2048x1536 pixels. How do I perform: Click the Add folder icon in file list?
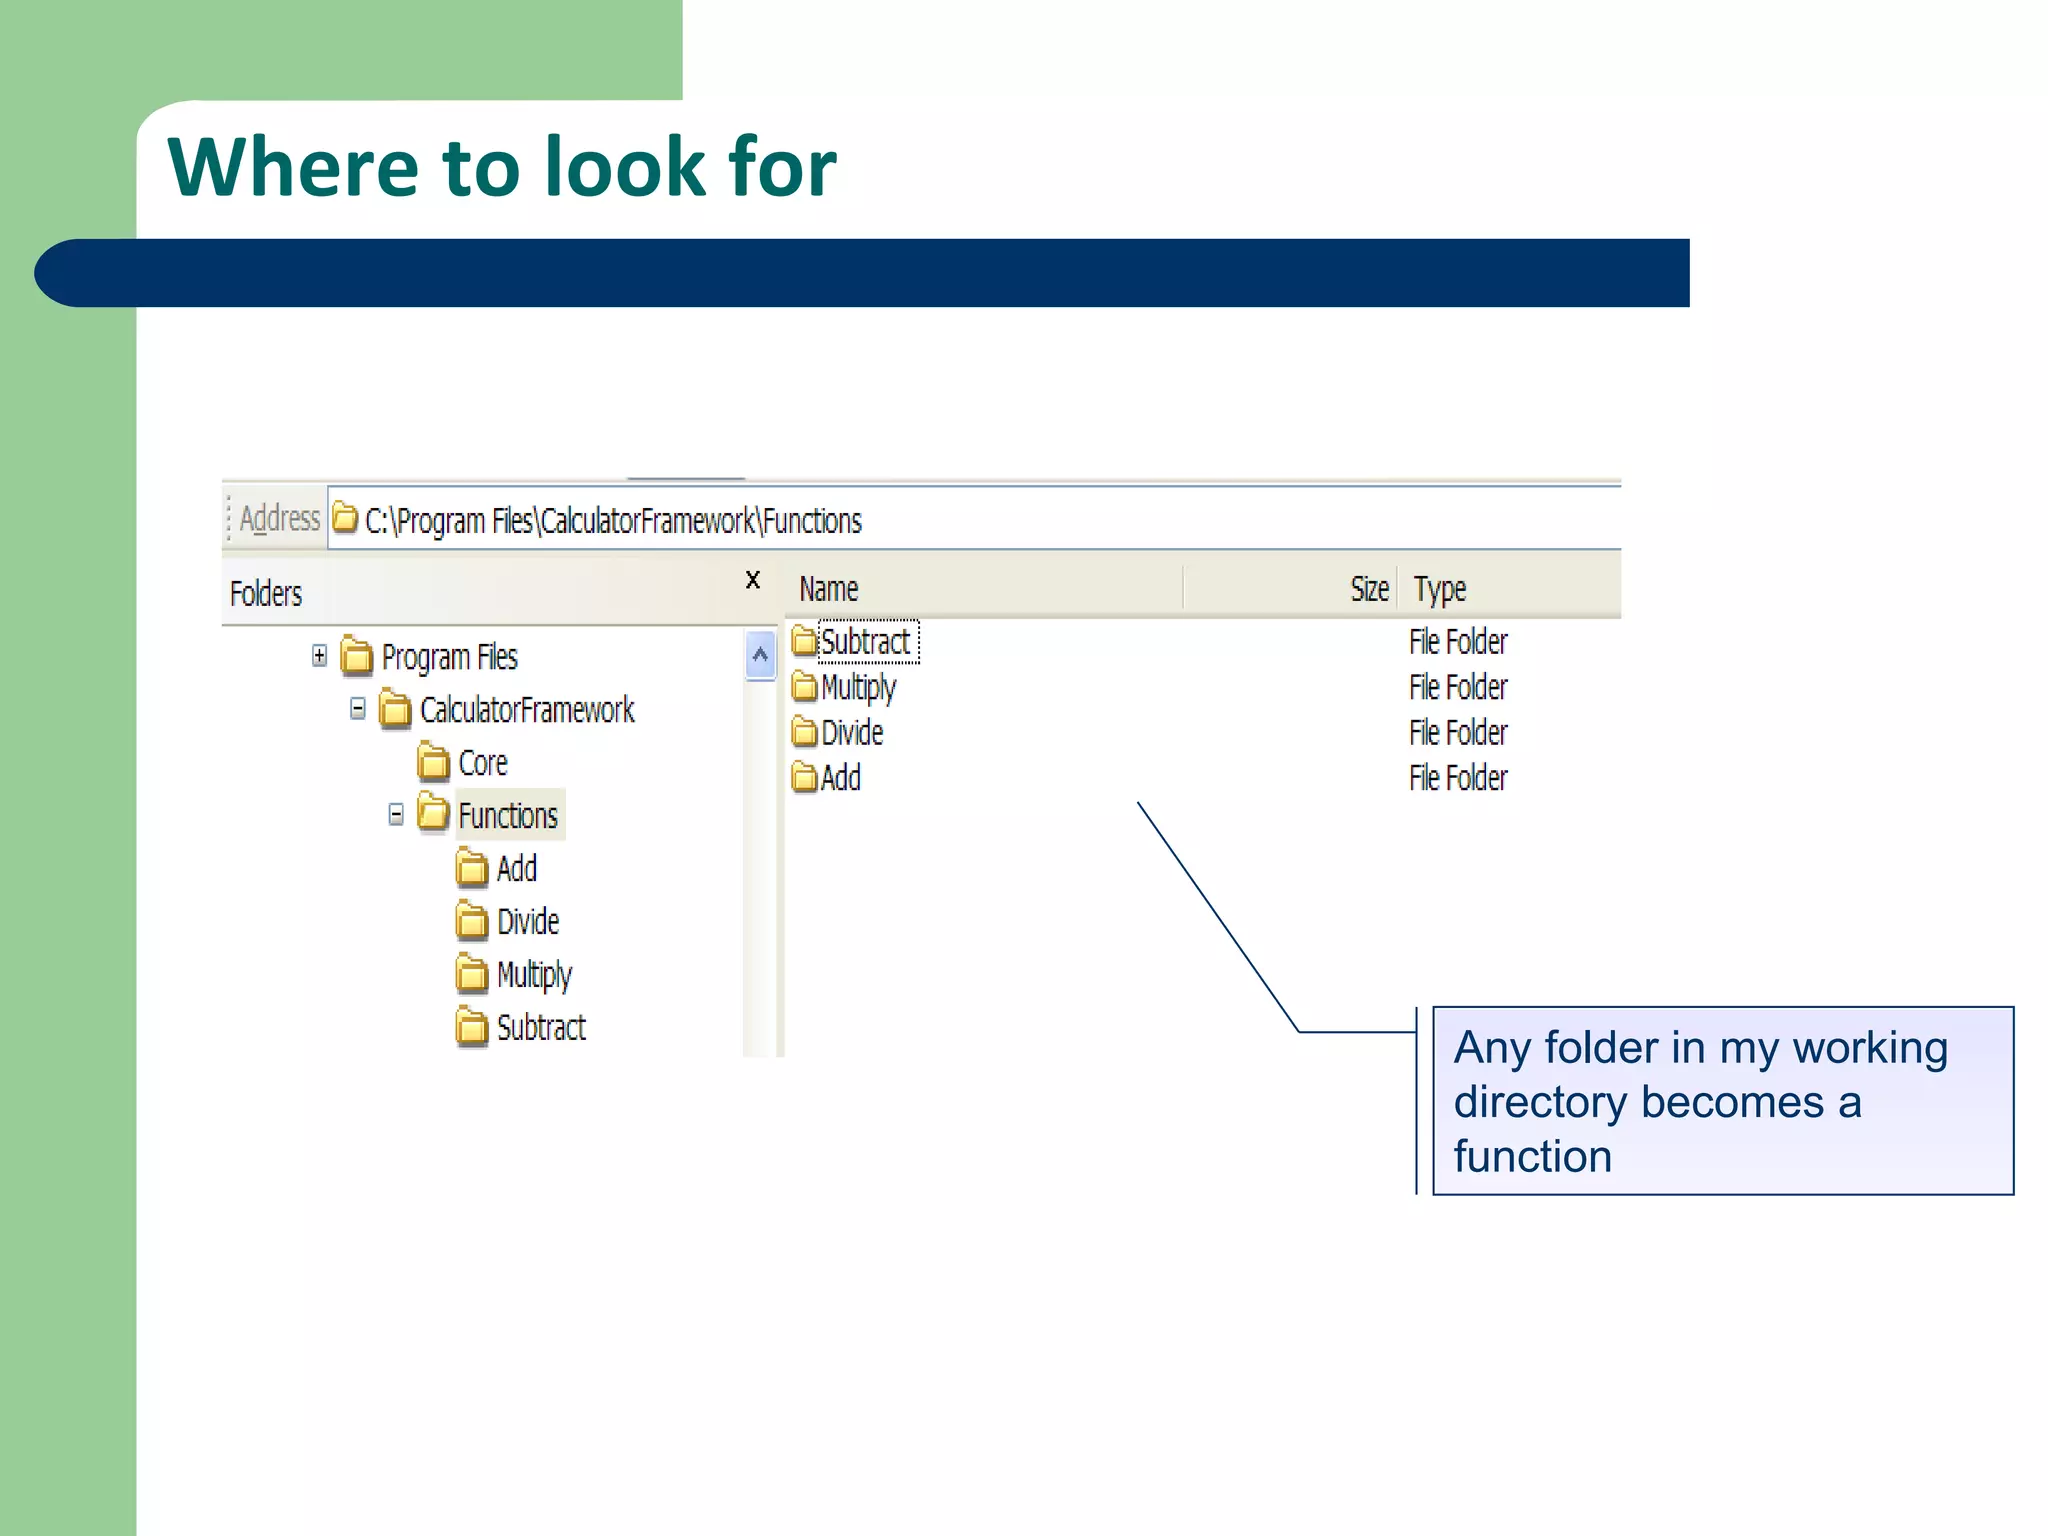click(804, 777)
